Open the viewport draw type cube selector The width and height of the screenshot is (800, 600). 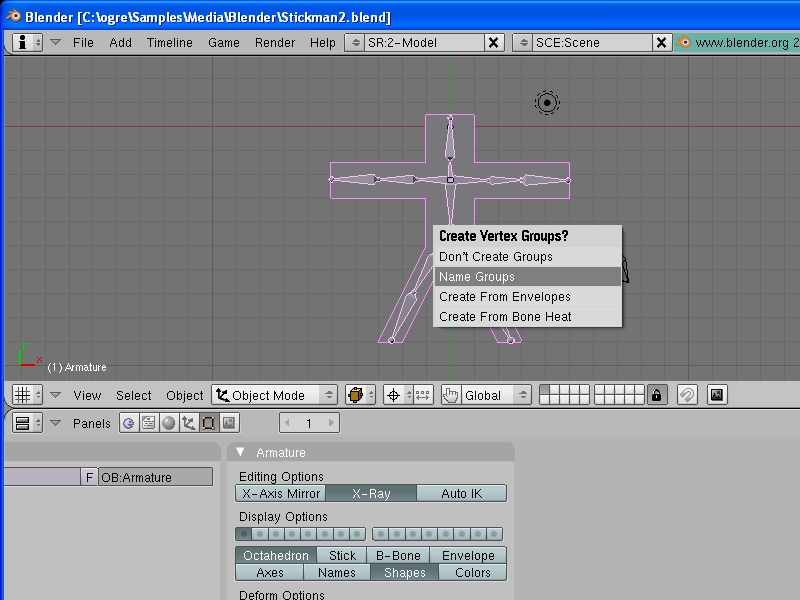[x=360, y=395]
